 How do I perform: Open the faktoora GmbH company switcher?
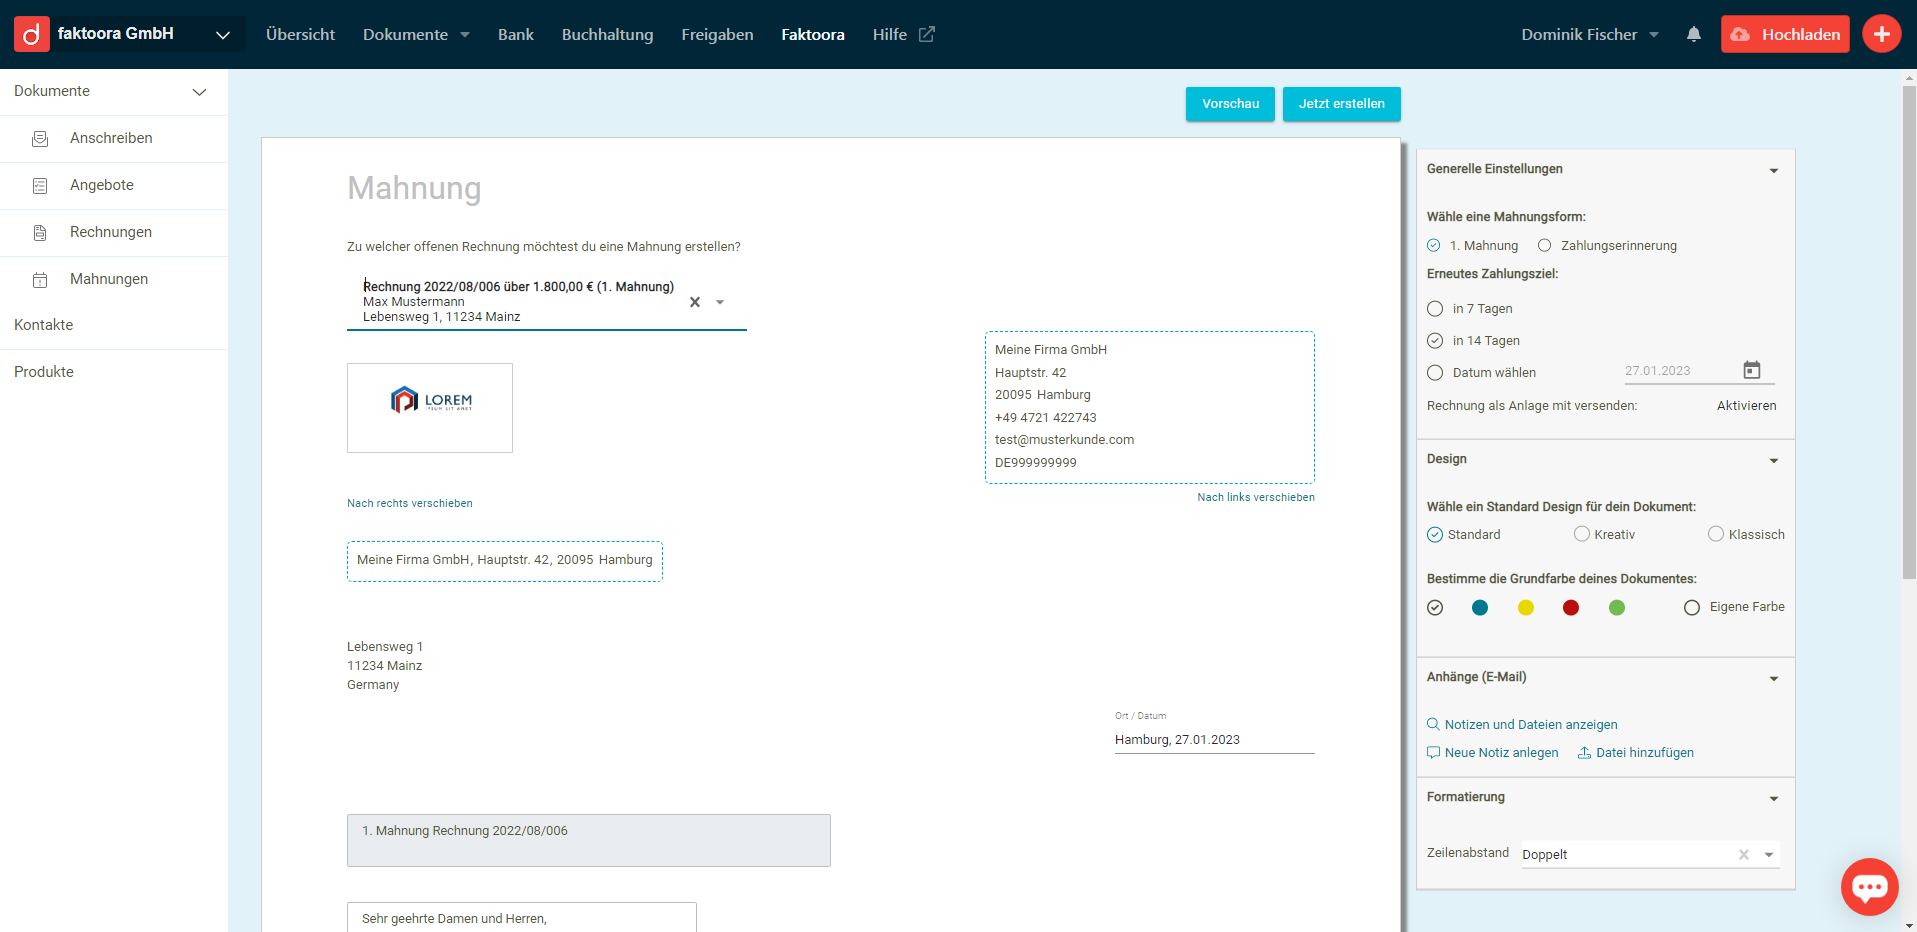(x=223, y=35)
